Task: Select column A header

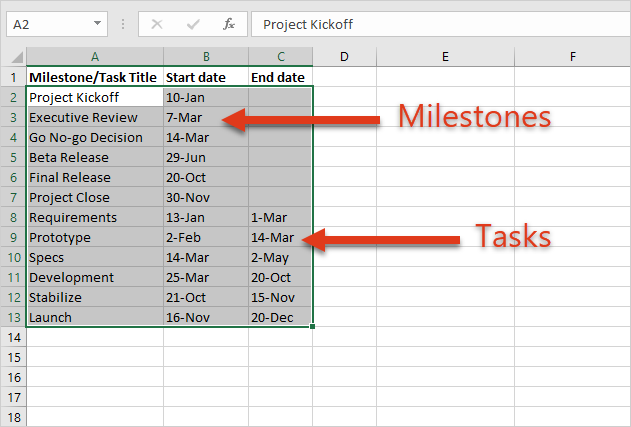Action: pos(95,57)
